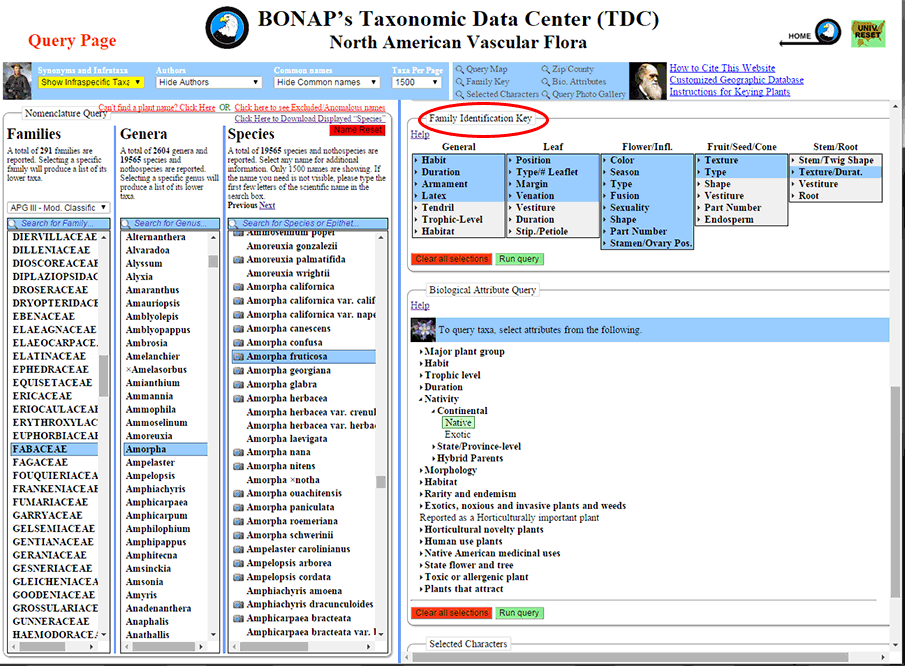
Task: Click the photo icon beside Ampelaster carolinianus
Action: tap(238, 549)
